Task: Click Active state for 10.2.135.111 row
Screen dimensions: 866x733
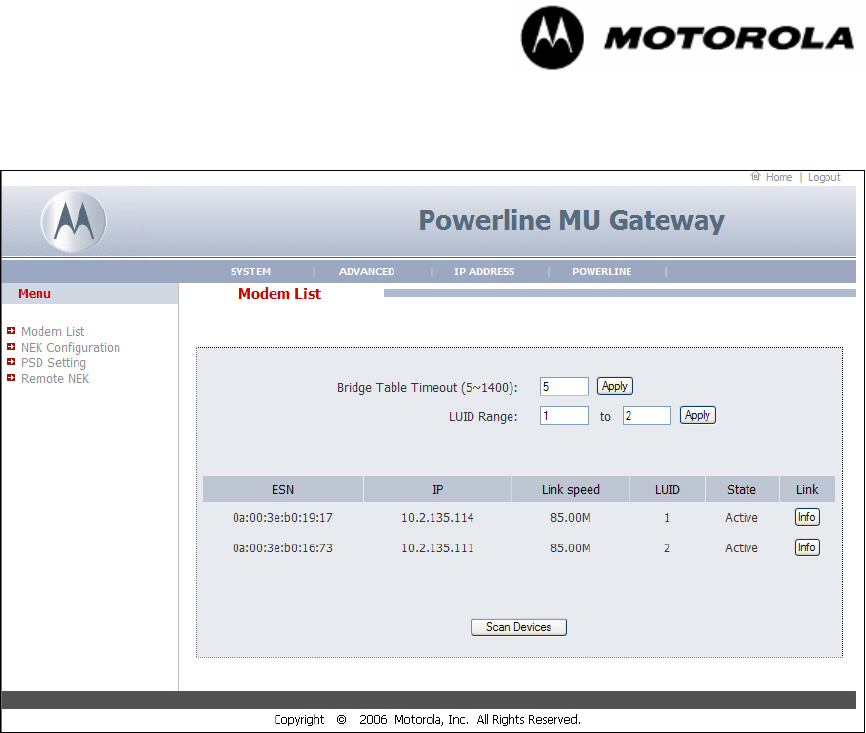Action: pos(741,548)
